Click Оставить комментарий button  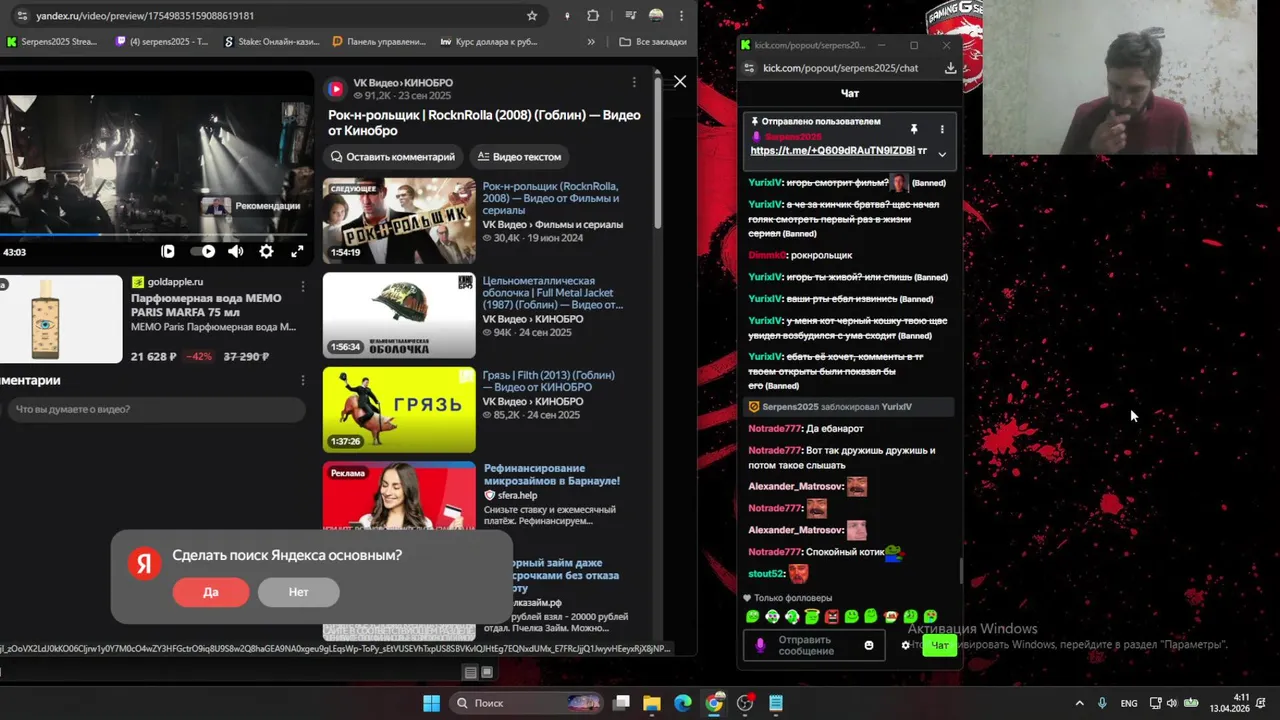click(x=393, y=157)
